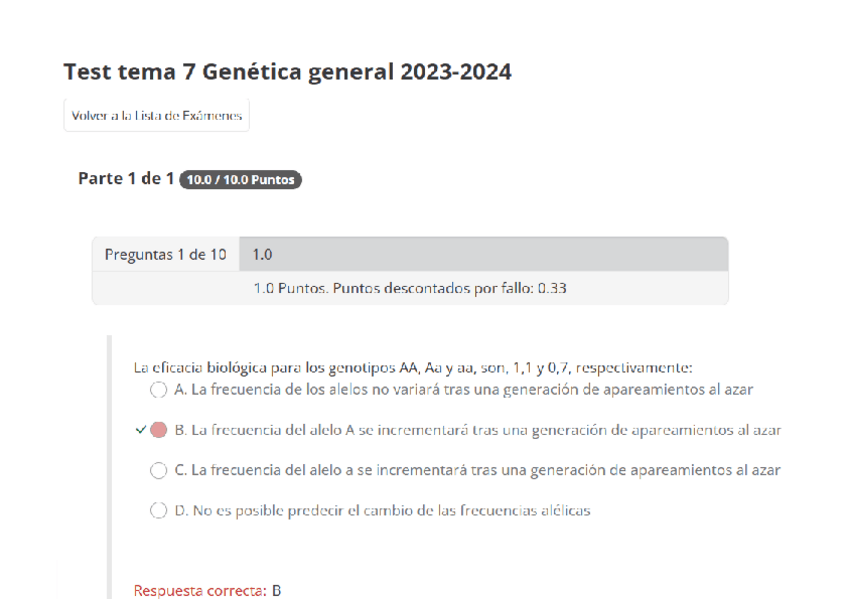The height and width of the screenshot is (599, 848).
Task: Choose radio button for option C
Action: 158,470
